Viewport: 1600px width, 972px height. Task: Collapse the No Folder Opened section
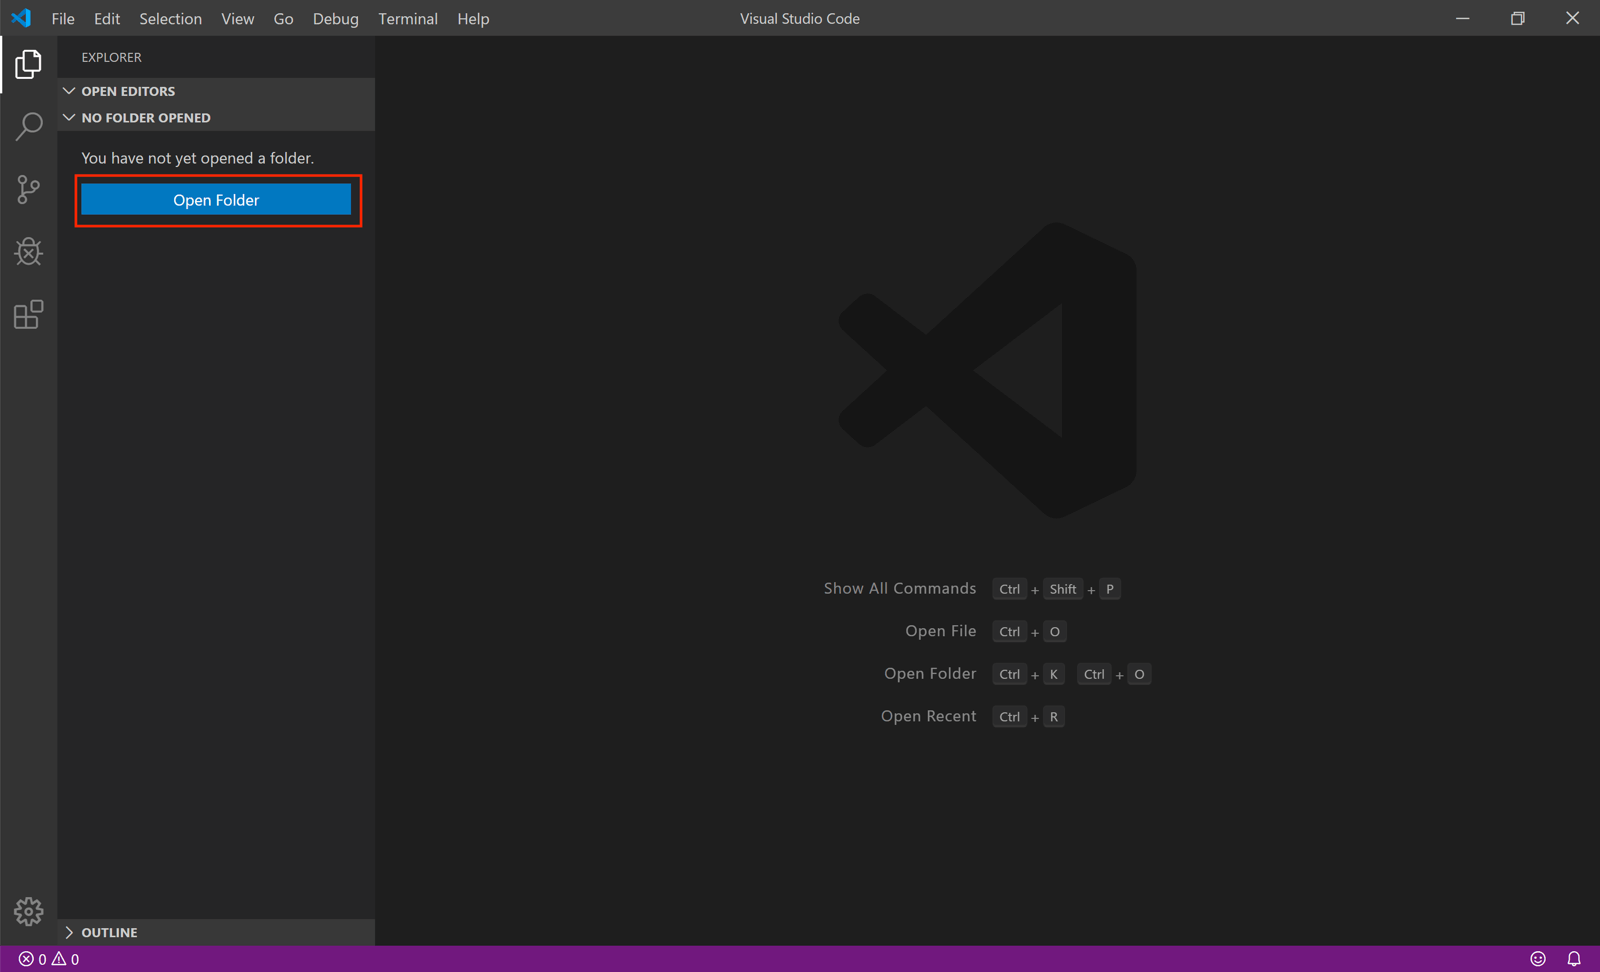216,118
